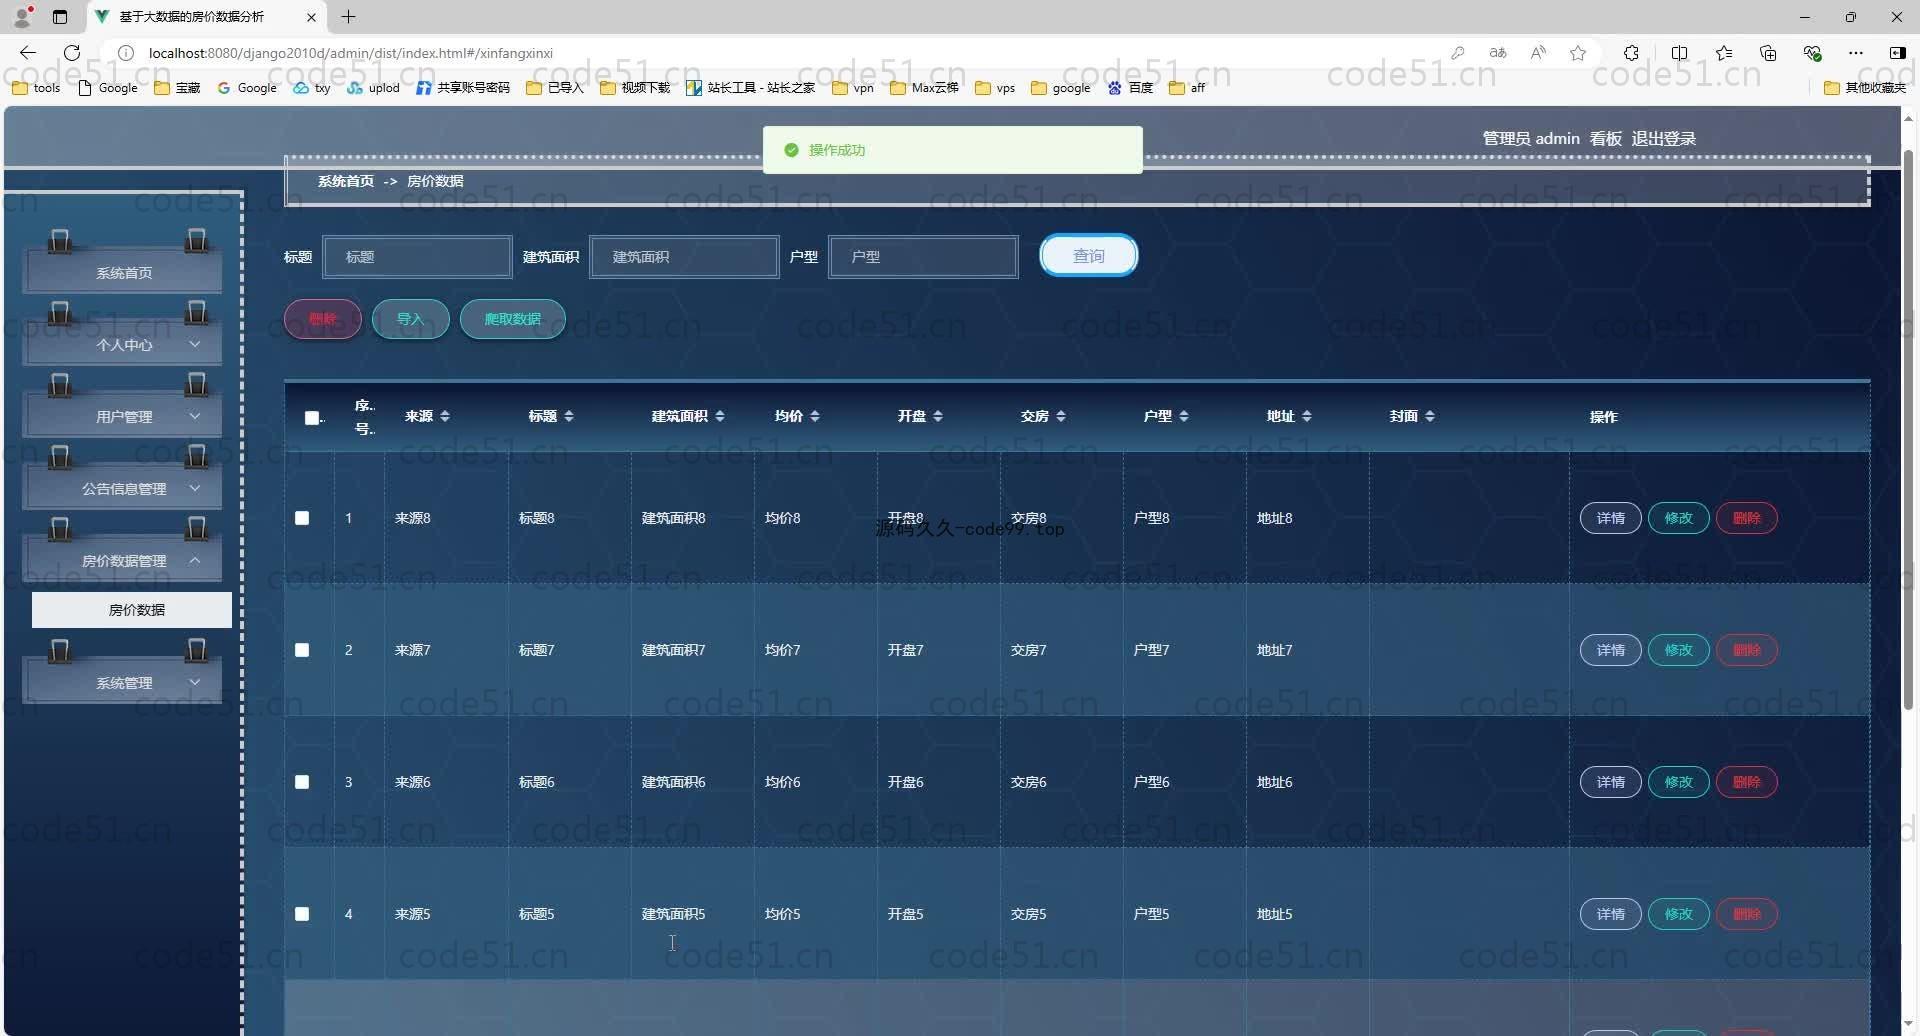Add page to favorites star icon
Viewport: 1920px width, 1036px height.
[x=1578, y=53]
